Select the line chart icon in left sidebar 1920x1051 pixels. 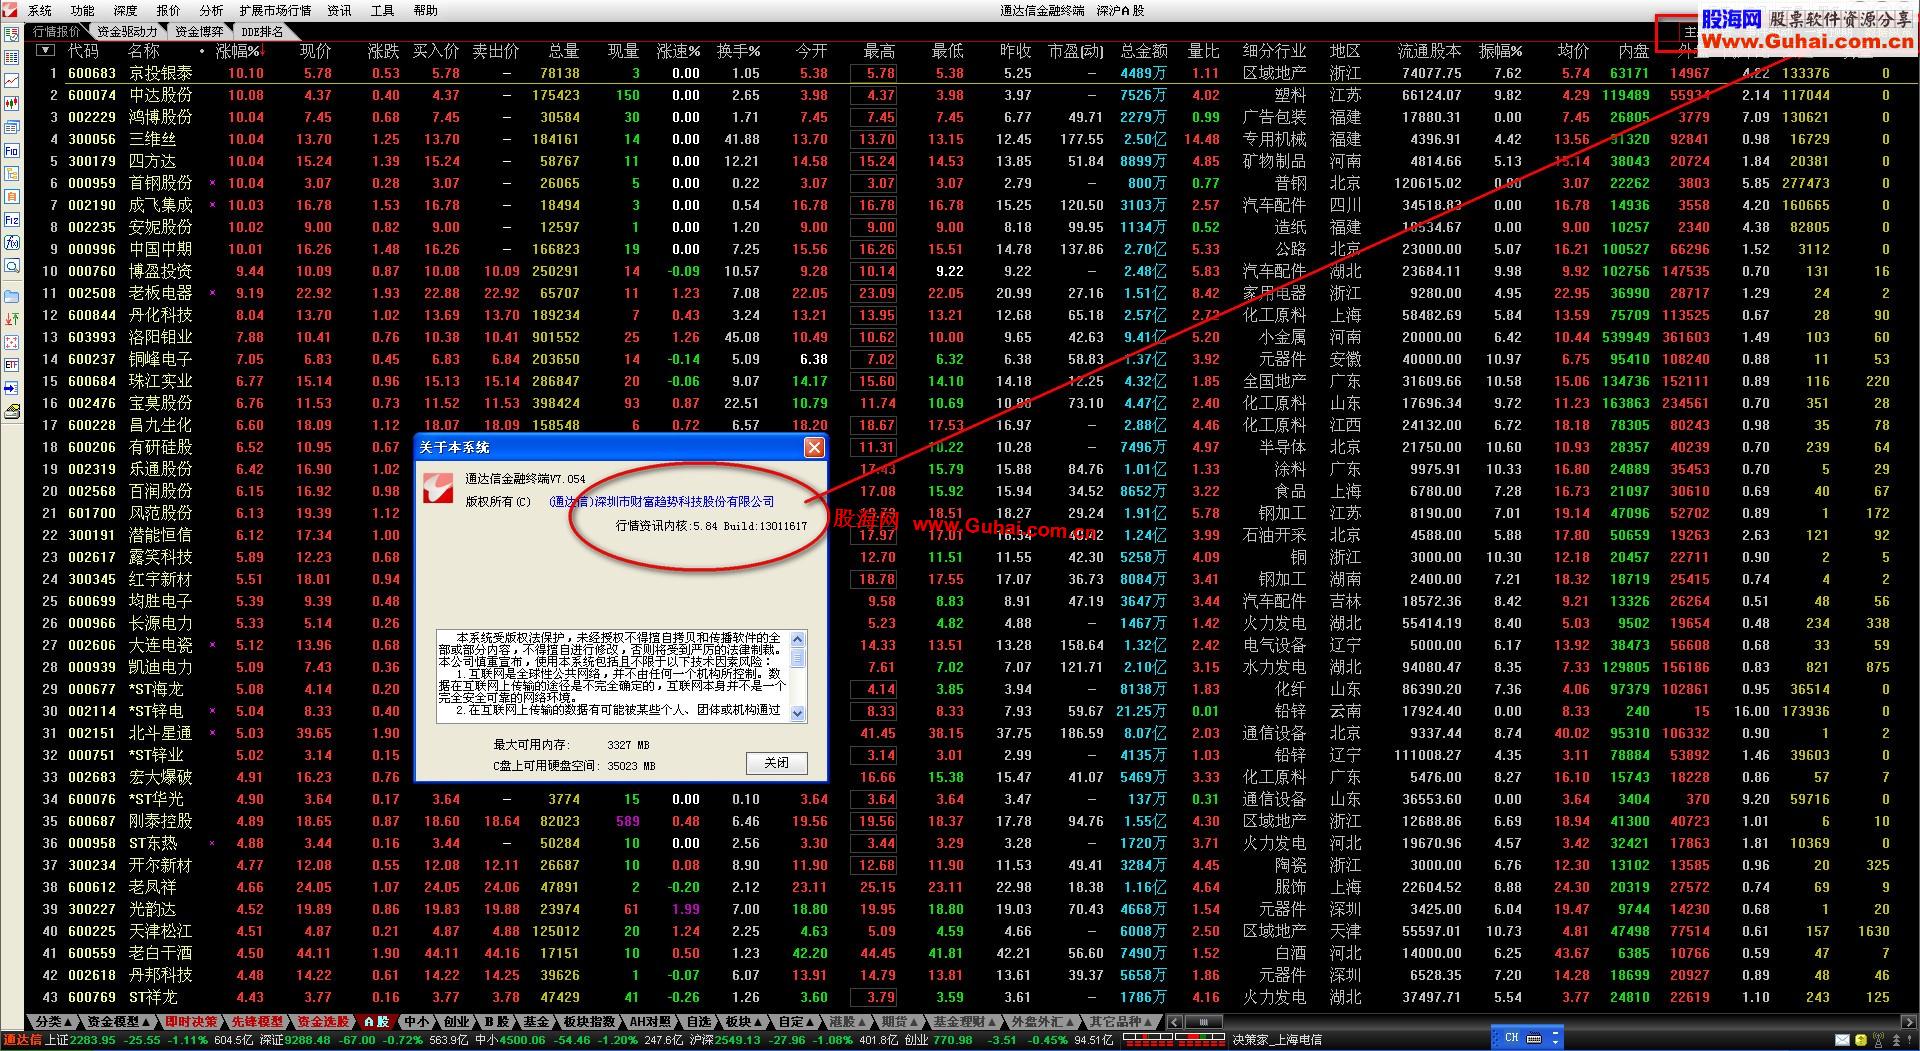(12, 80)
